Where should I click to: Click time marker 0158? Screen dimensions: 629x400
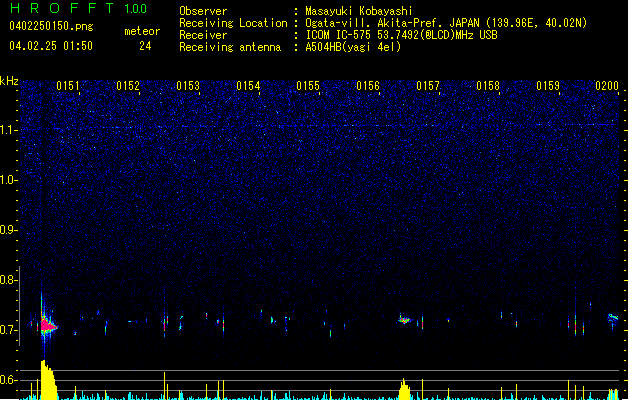pyautogui.click(x=488, y=86)
